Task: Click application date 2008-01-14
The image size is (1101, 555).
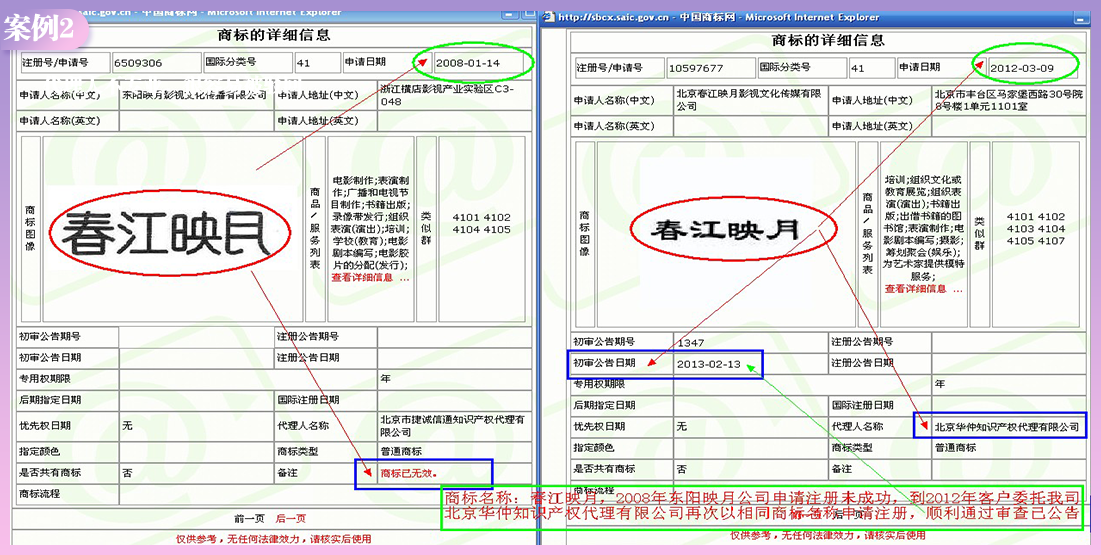Action: [468, 63]
